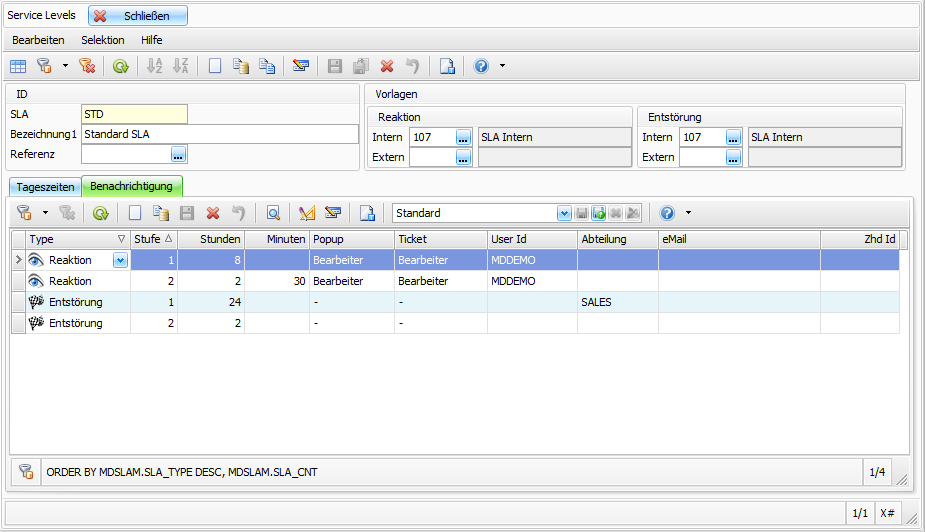Click the green refresh icon in main toolbar

(x=120, y=66)
